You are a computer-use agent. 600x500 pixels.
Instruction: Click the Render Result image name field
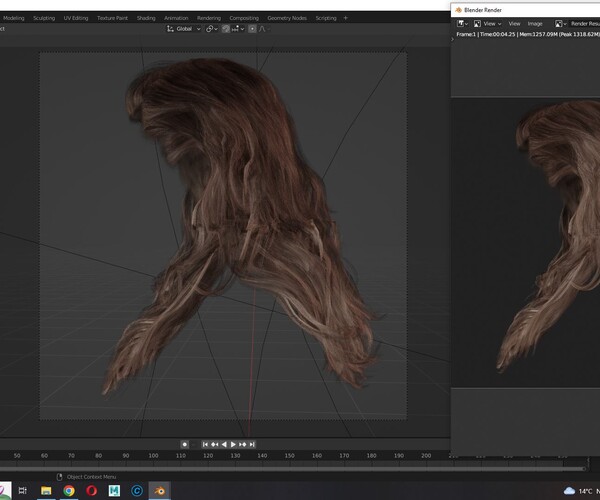[584, 24]
